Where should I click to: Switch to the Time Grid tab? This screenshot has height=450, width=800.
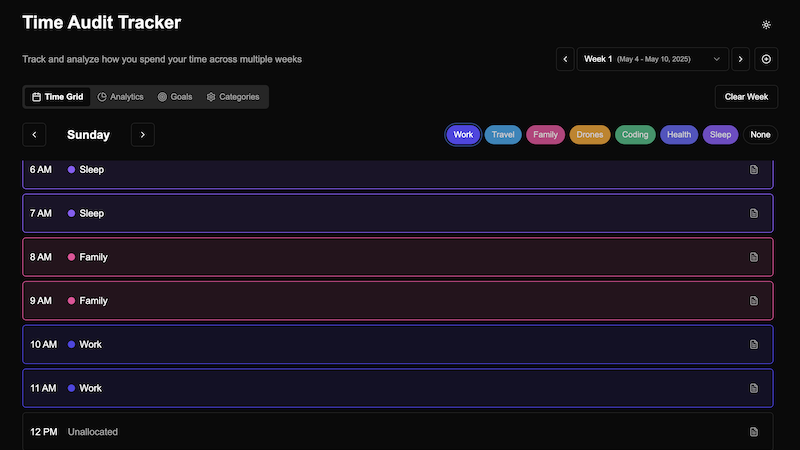[x=57, y=97]
